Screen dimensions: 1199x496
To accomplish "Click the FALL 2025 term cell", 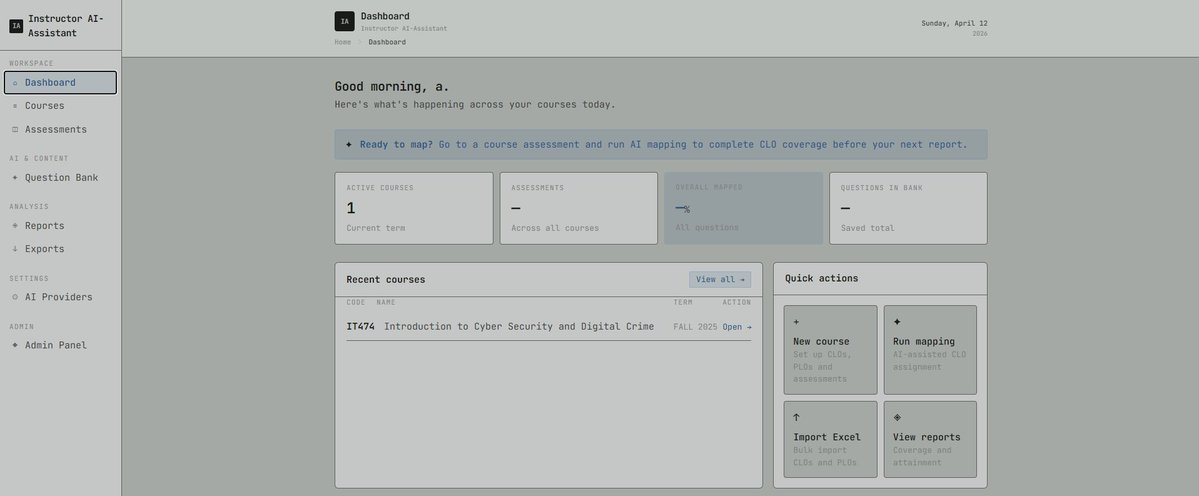I will point(695,327).
